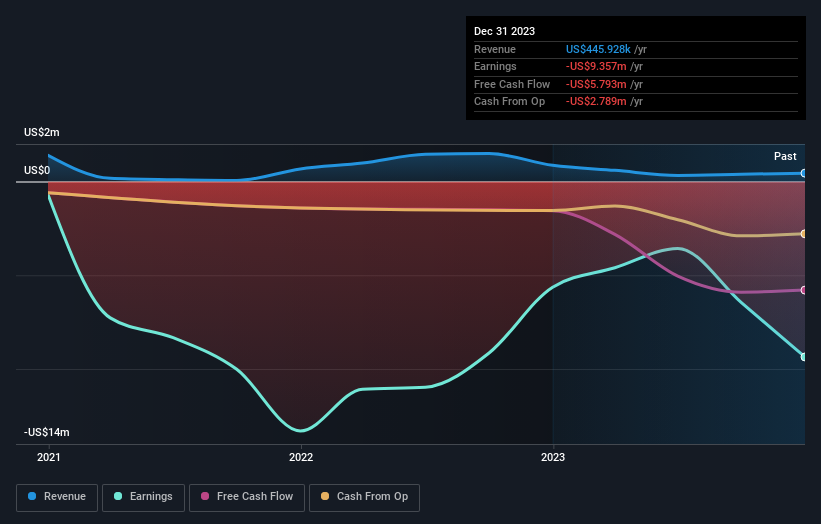The image size is (821, 524).
Task: Click the -US$9.357m earnings value
Action: (x=596, y=66)
